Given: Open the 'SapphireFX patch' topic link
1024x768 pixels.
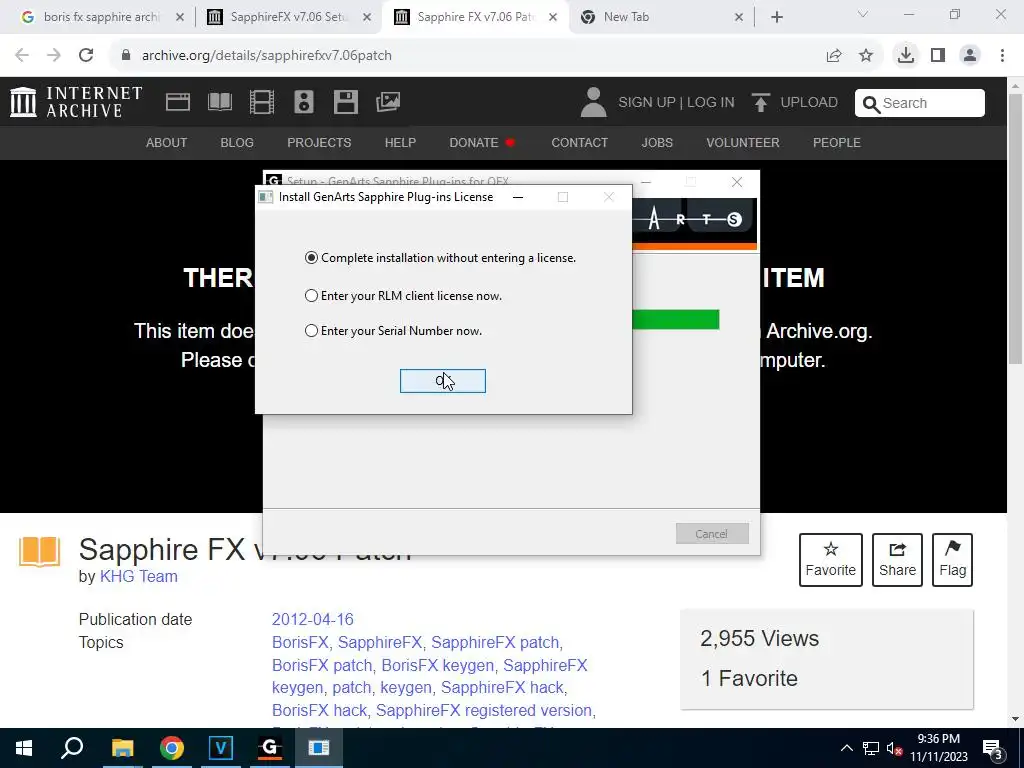Looking at the screenshot, I should click(x=495, y=643).
